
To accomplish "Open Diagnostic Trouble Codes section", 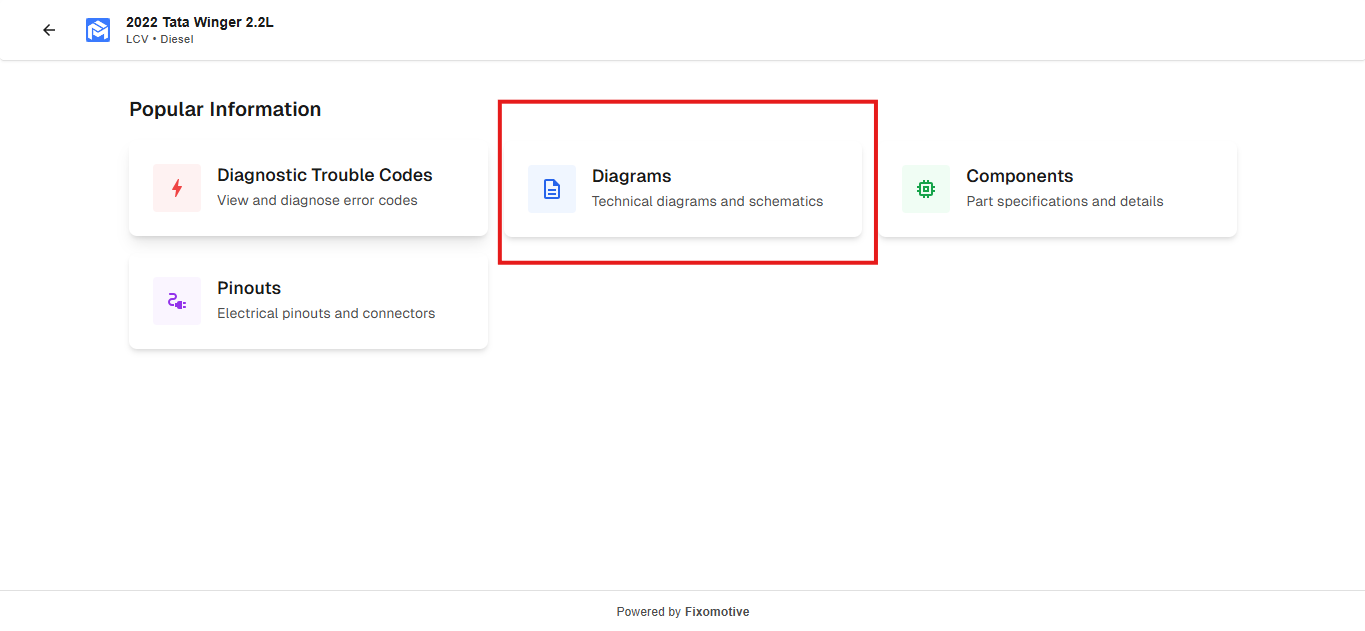I will (x=324, y=175).
